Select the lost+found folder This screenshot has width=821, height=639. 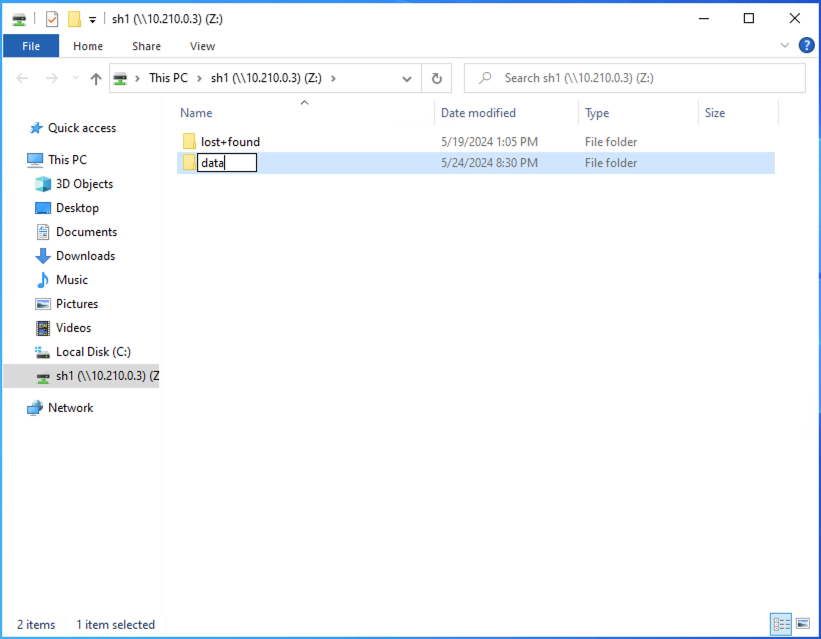coord(230,141)
